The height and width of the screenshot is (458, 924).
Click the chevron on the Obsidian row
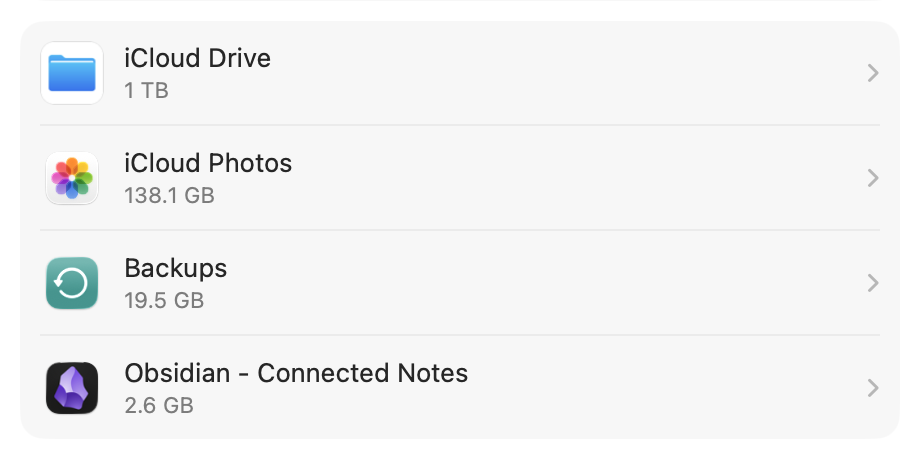pyautogui.click(x=872, y=388)
